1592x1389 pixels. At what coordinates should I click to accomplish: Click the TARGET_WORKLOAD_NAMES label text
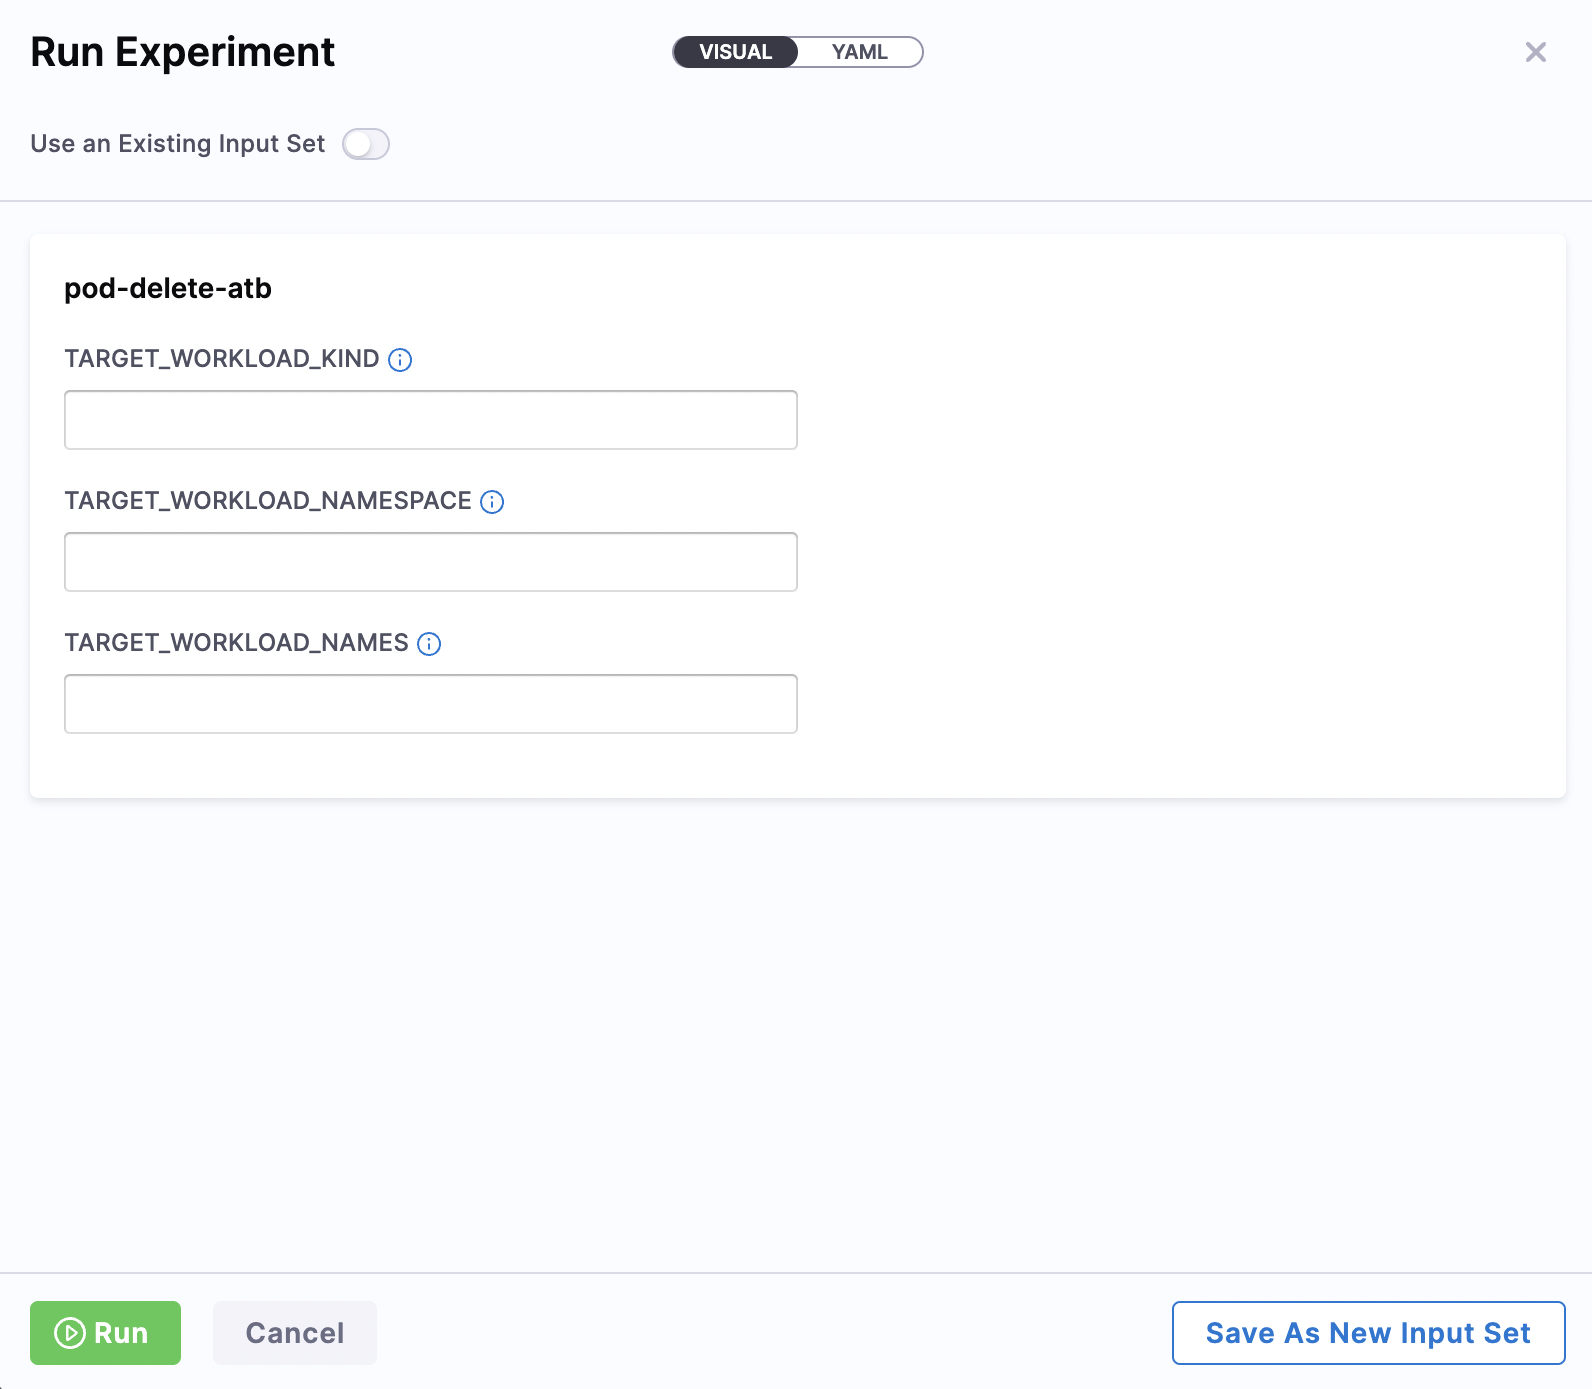point(236,643)
